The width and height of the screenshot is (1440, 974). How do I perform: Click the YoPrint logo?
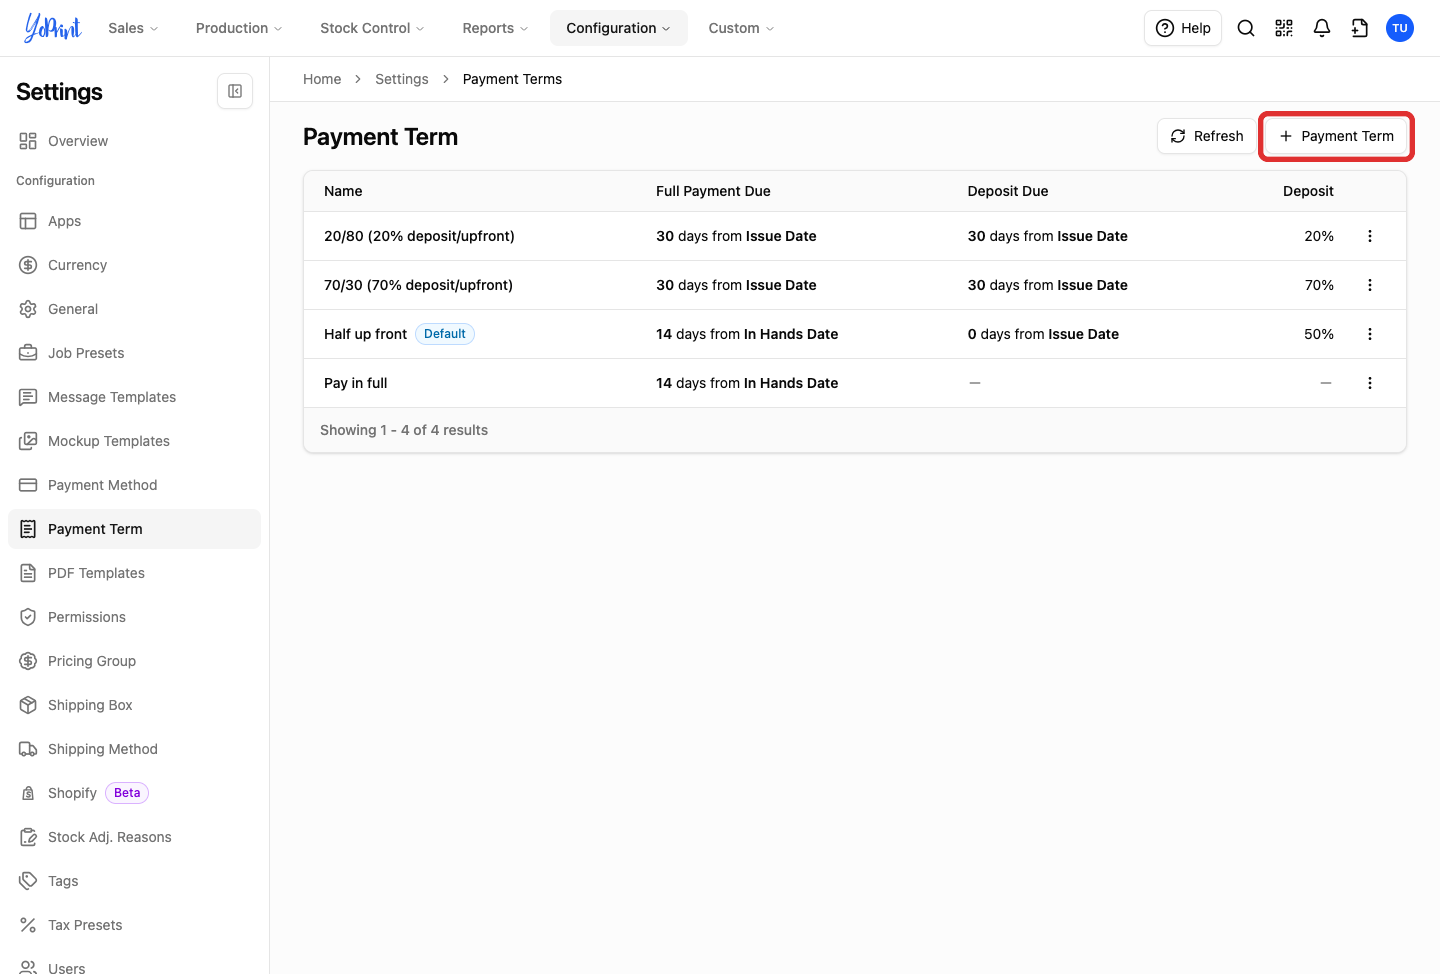(53, 28)
